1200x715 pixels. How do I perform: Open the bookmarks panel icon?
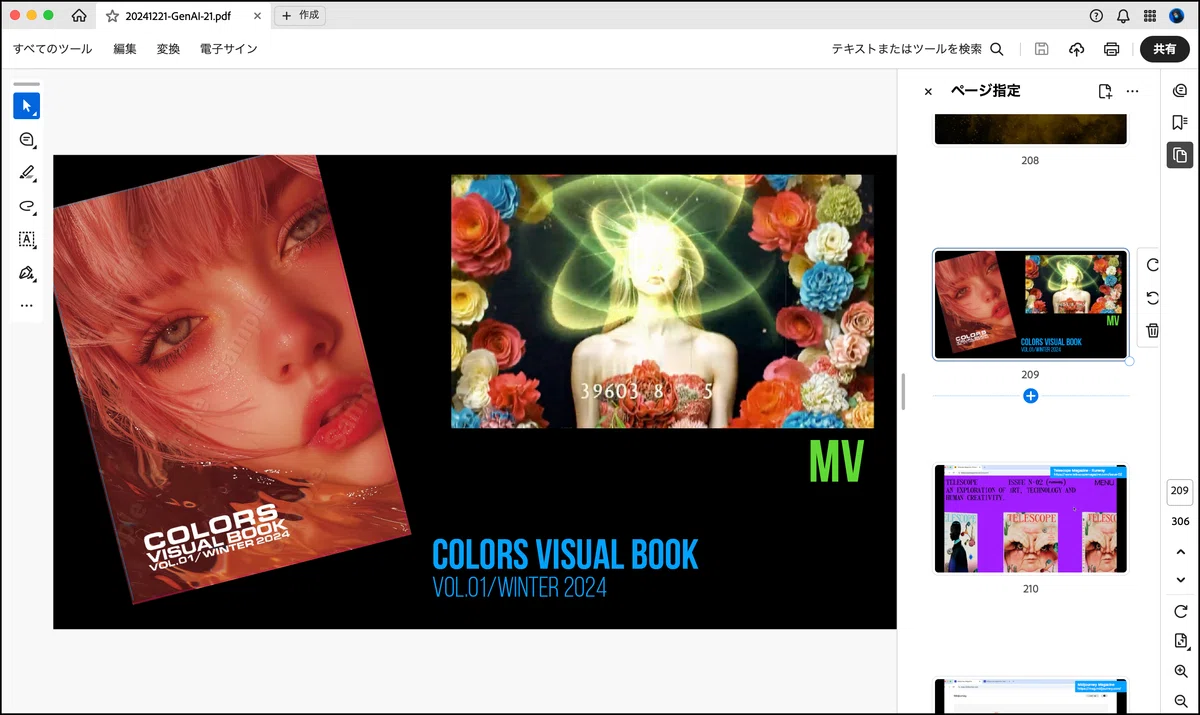point(1180,122)
